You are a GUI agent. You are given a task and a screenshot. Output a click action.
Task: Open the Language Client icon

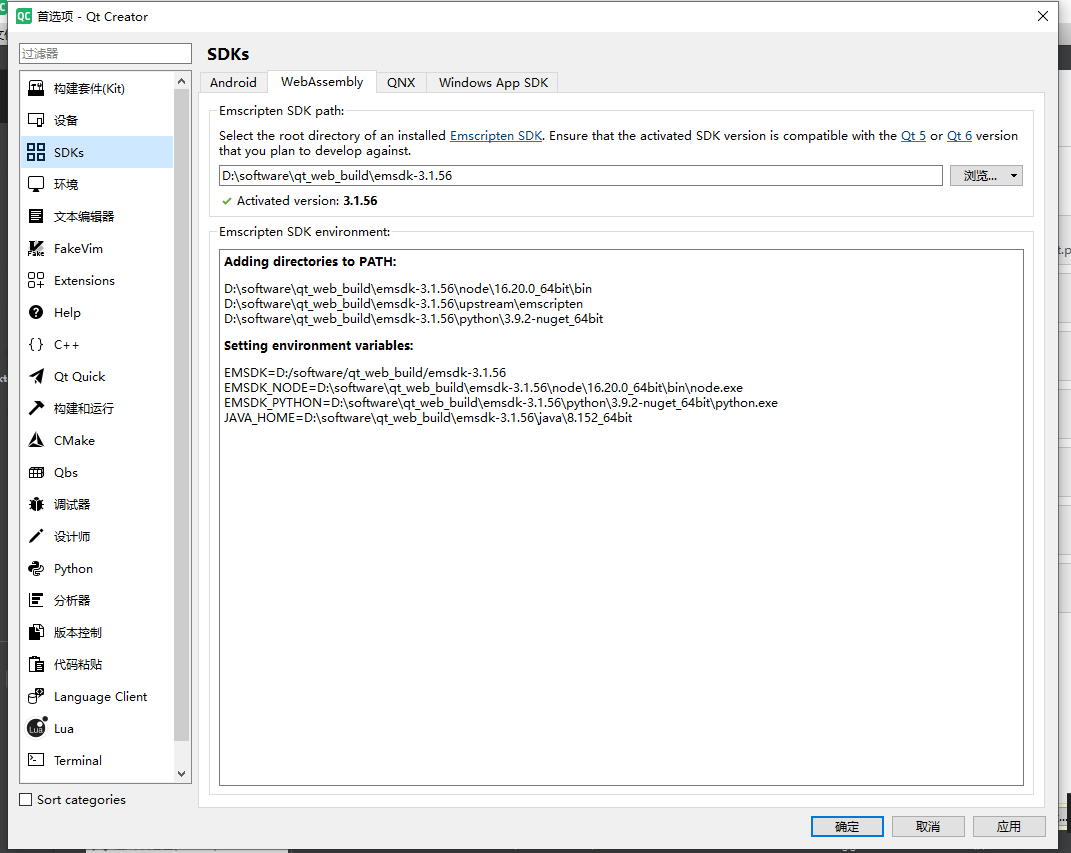pos(36,696)
